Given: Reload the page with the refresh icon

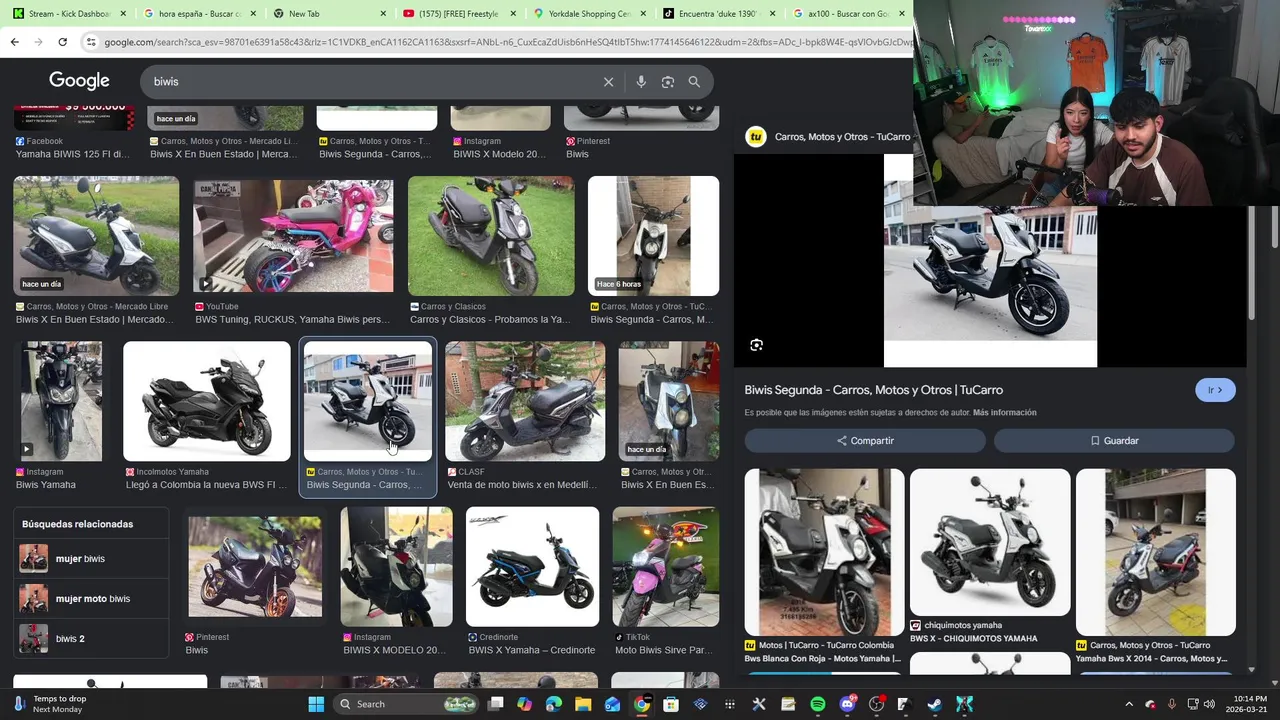Looking at the screenshot, I should 62,42.
